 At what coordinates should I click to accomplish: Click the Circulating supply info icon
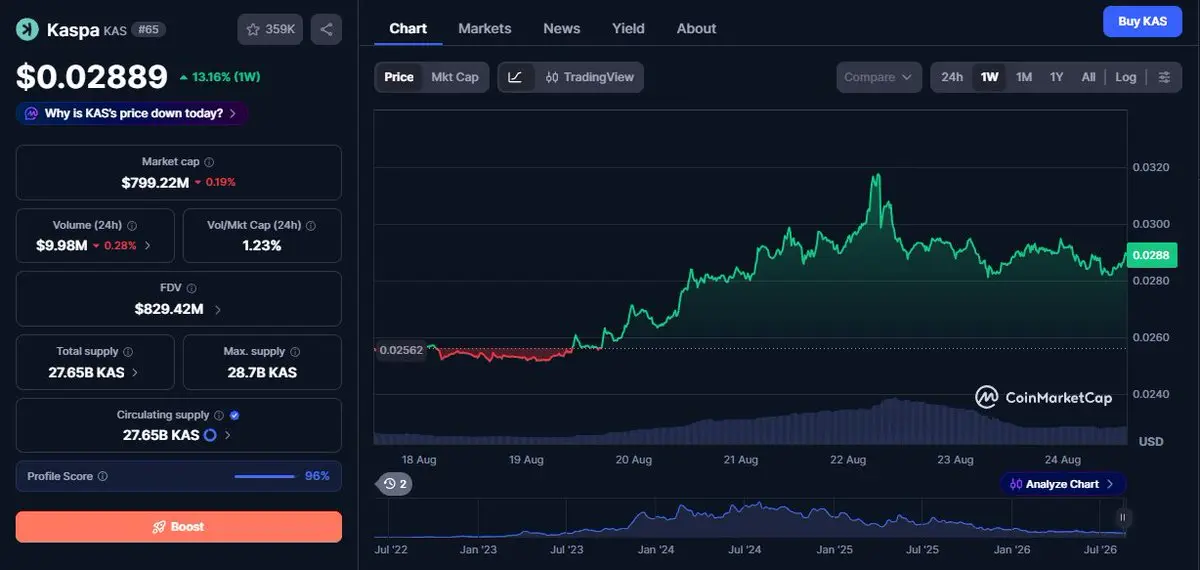219,415
